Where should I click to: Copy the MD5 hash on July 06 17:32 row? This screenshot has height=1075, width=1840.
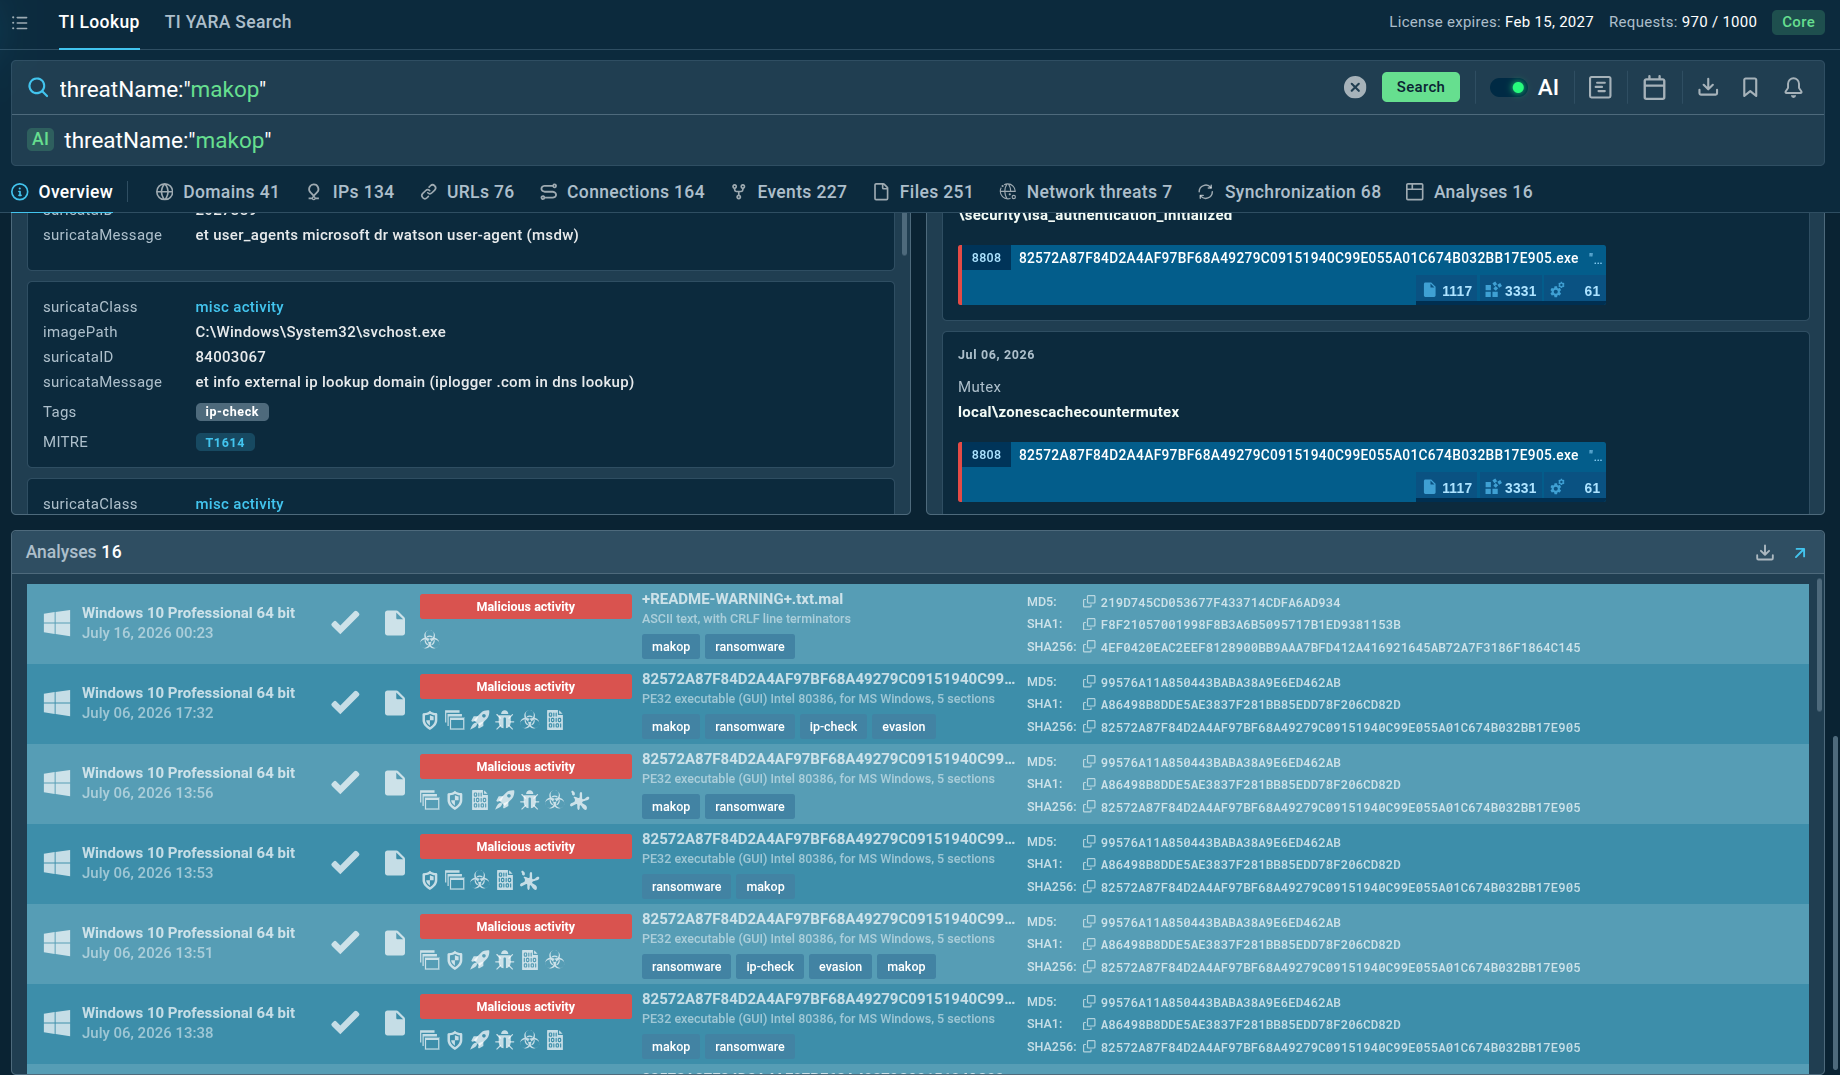pyautogui.click(x=1089, y=682)
